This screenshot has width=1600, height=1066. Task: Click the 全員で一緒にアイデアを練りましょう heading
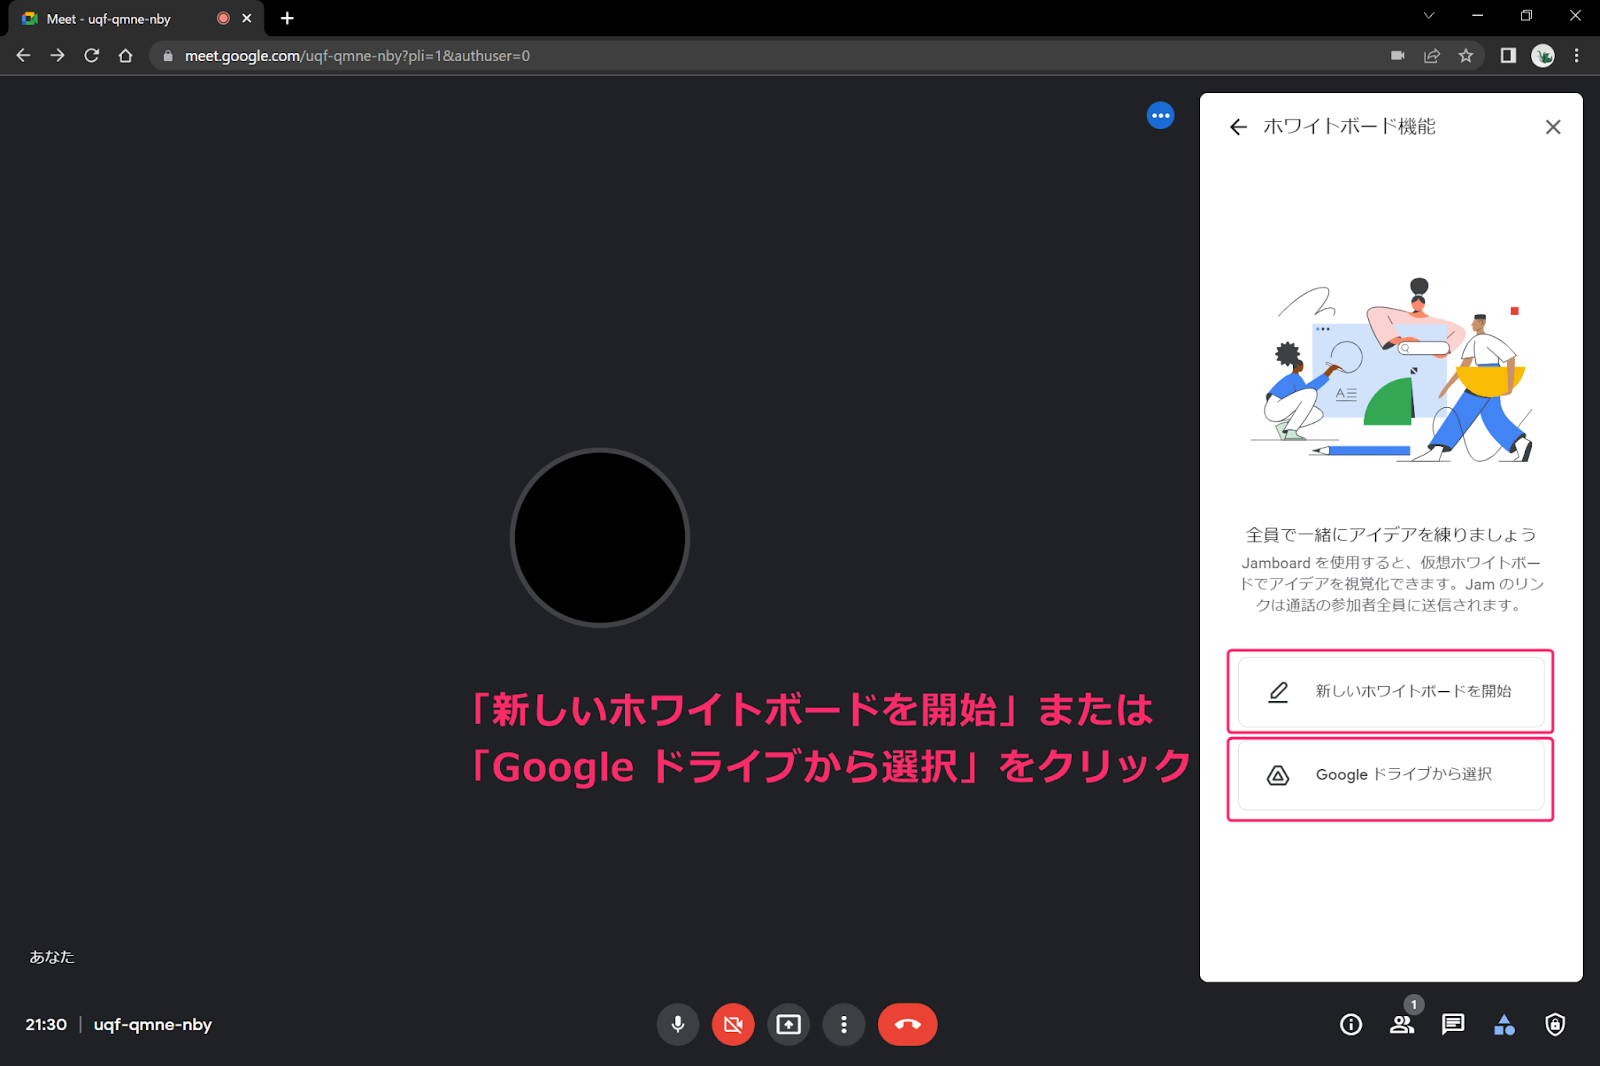tap(1391, 535)
